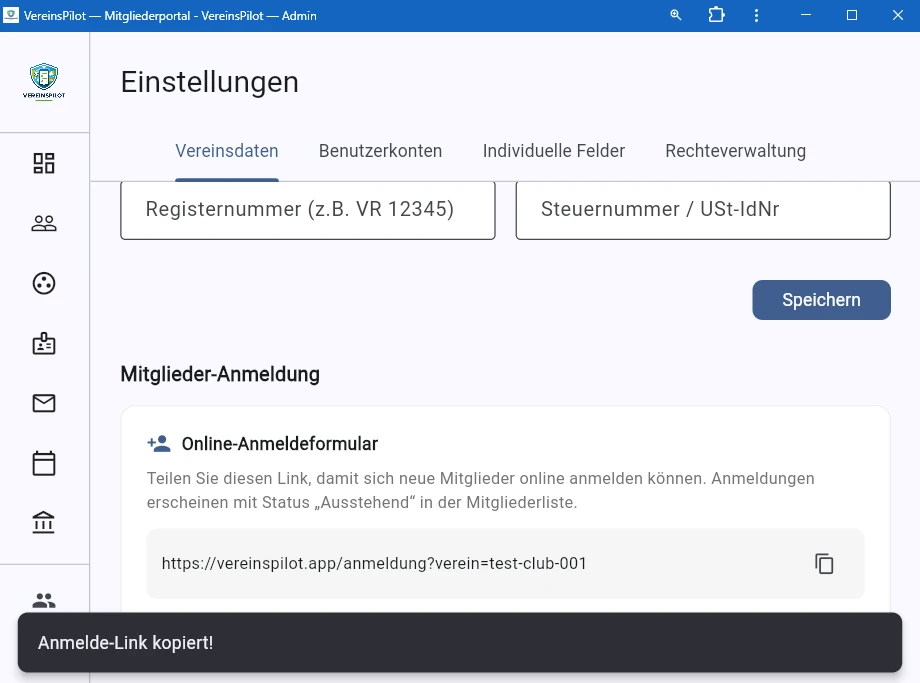Open finances via the bank icon
The height and width of the screenshot is (683, 920).
point(43,522)
